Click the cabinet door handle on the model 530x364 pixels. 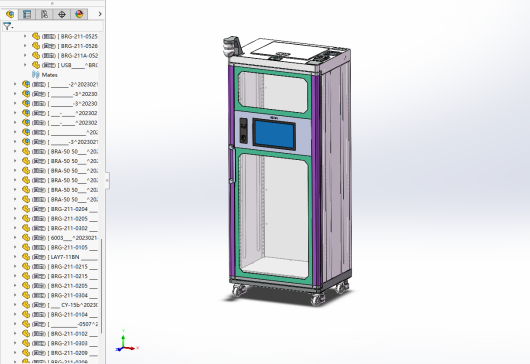tap(232, 164)
